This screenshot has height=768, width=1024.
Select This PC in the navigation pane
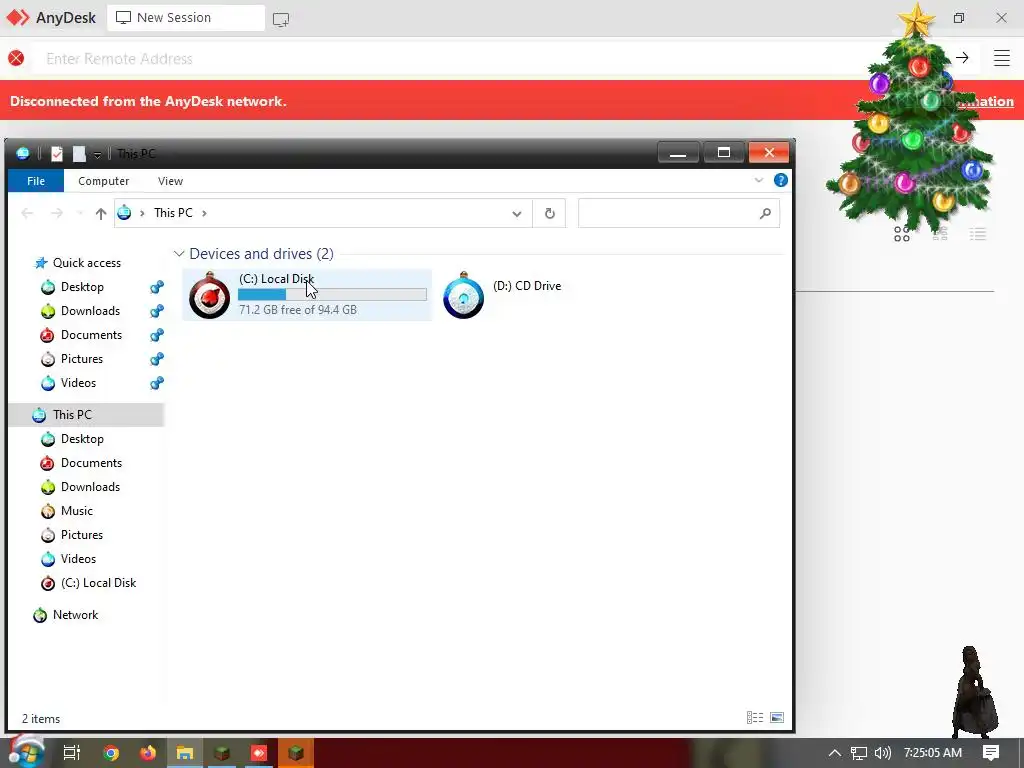pyautogui.click(x=86, y=415)
